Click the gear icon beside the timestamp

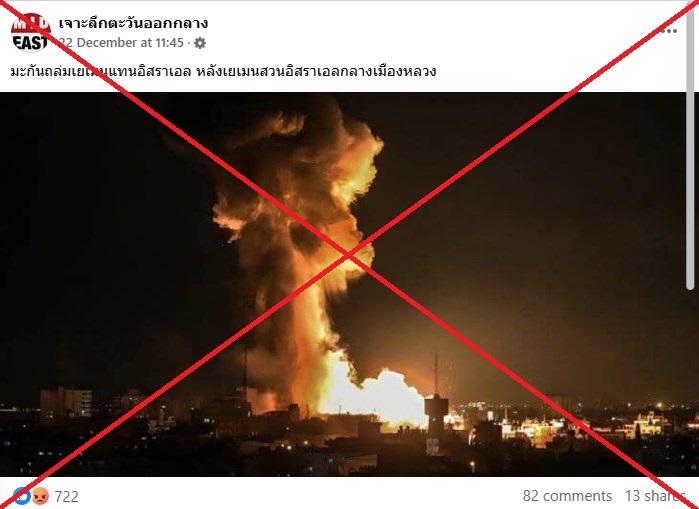(x=200, y=43)
